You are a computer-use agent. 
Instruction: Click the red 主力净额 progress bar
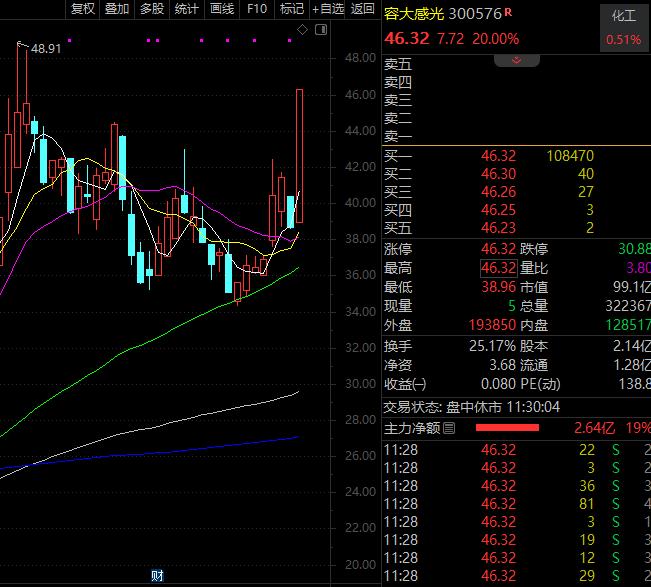pos(507,428)
